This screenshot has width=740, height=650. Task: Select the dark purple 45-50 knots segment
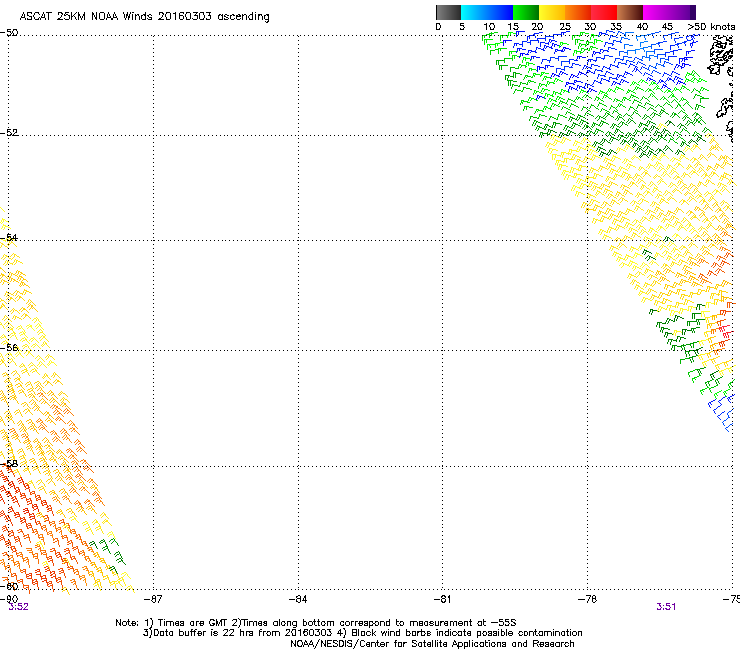682,12
